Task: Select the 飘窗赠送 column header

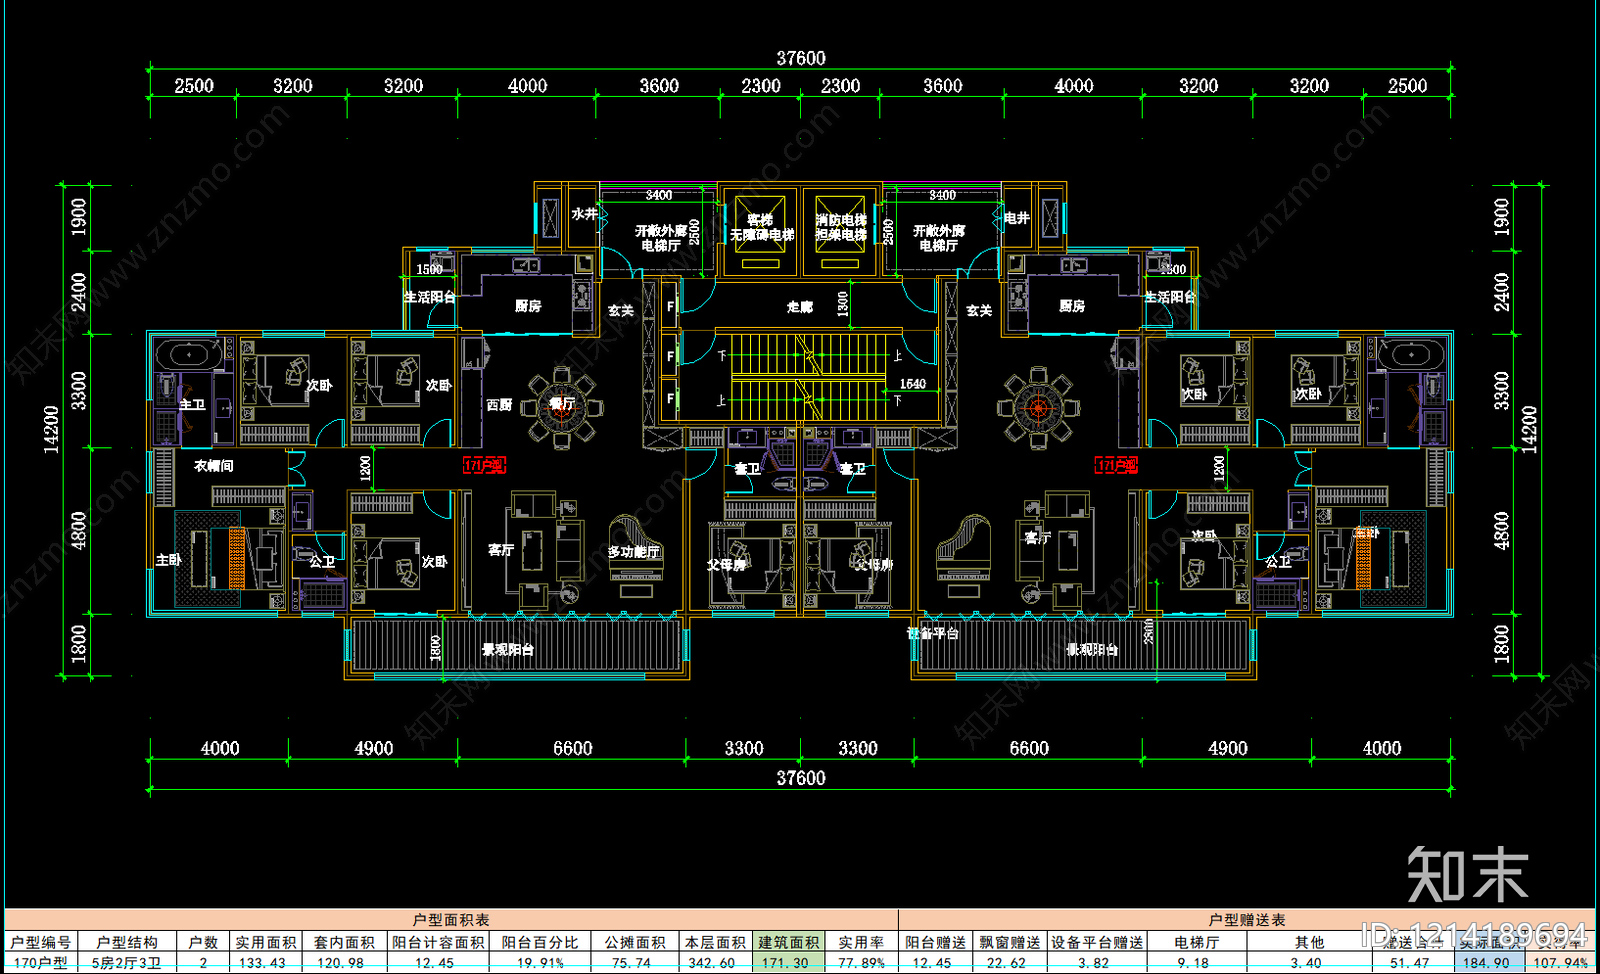Action: 1009,942
